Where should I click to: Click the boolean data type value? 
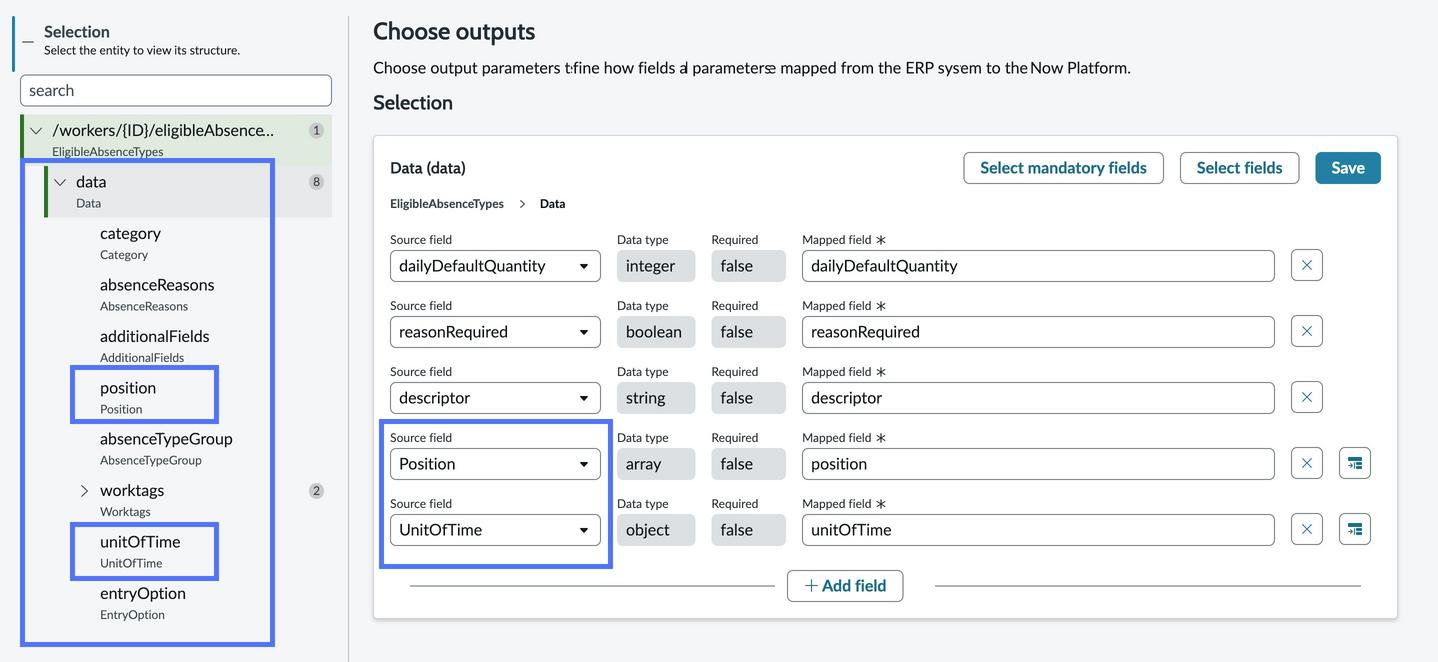point(656,332)
